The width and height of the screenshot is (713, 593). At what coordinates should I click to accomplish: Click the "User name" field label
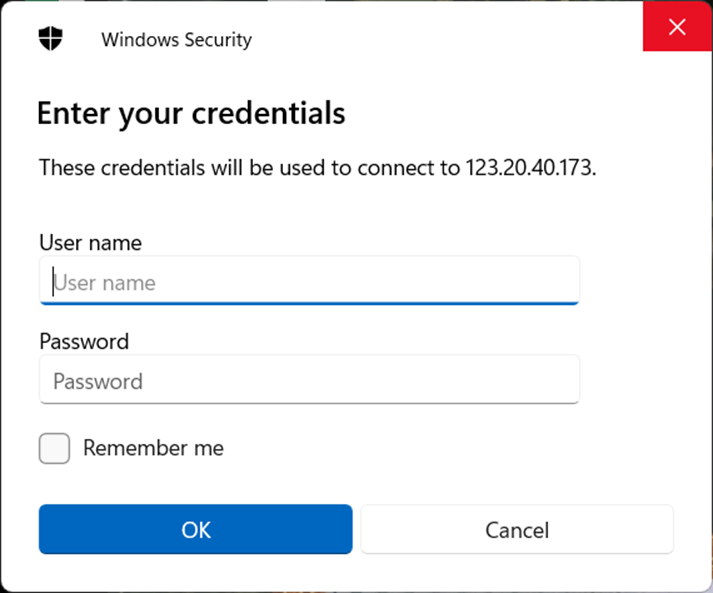[90, 242]
